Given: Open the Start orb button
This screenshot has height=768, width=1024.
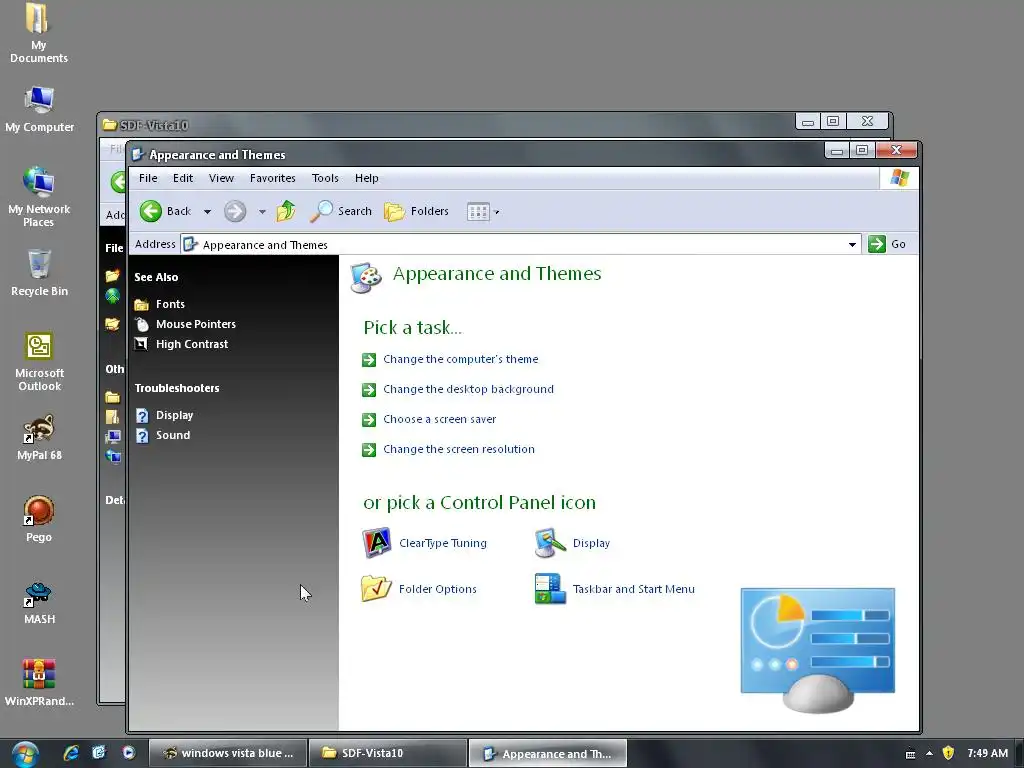Looking at the screenshot, I should [x=25, y=754].
